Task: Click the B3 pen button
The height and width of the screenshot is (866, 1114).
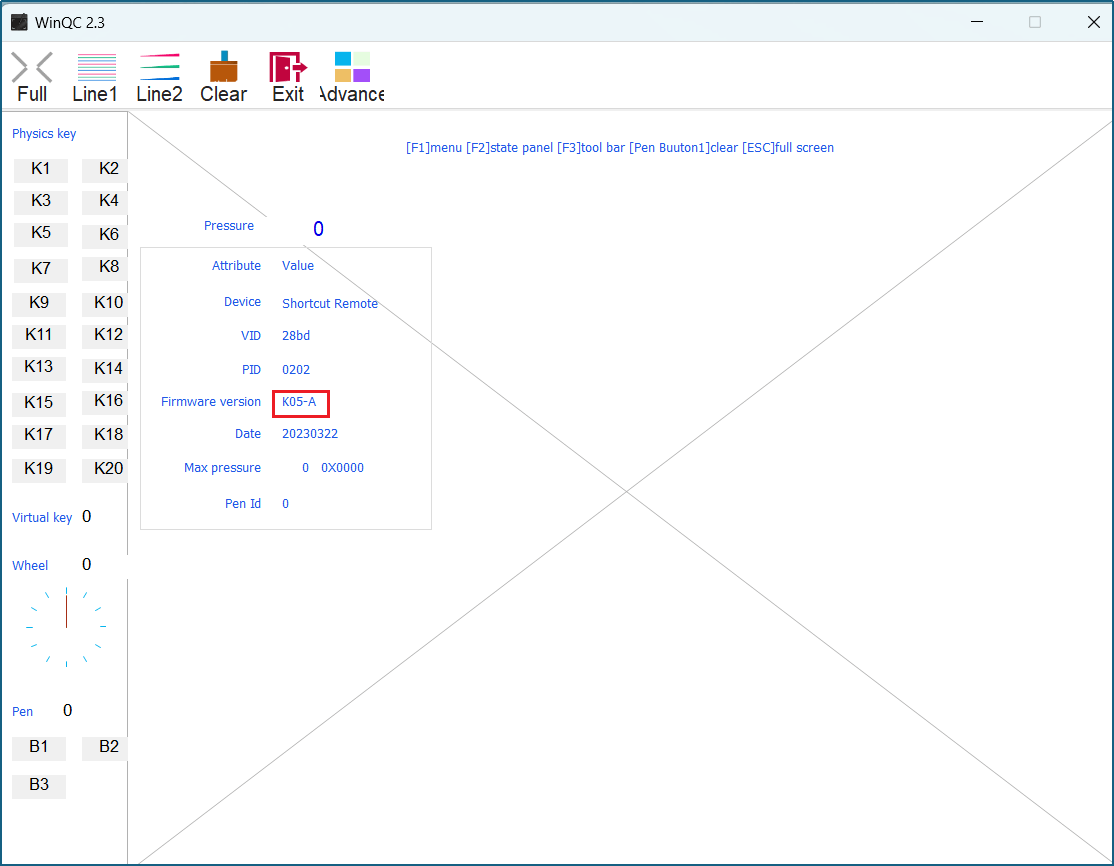Action: (39, 785)
